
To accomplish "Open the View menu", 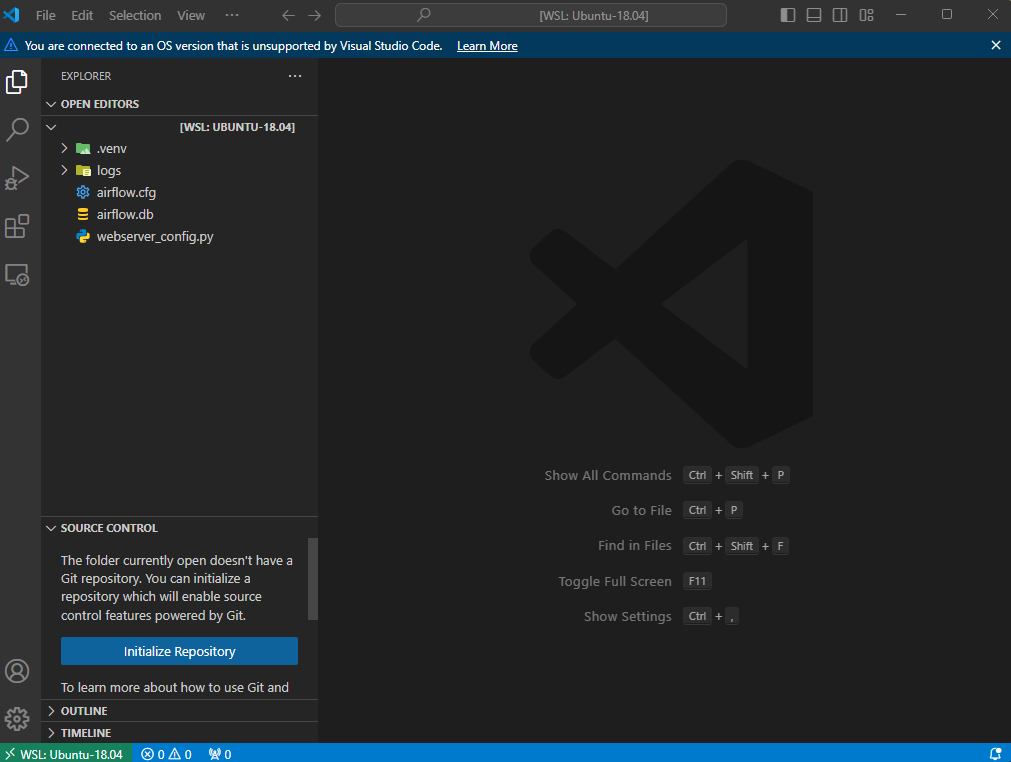I will tap(191, 15).
